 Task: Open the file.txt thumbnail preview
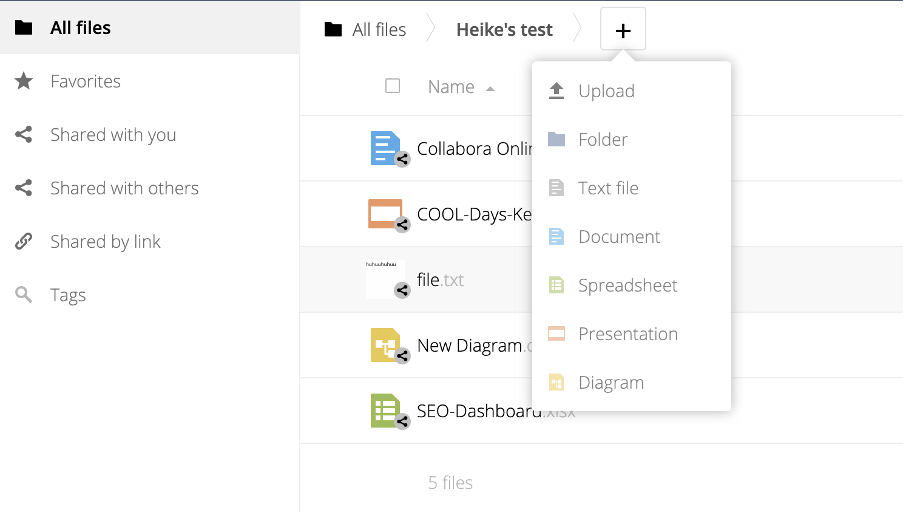(385, 279)
